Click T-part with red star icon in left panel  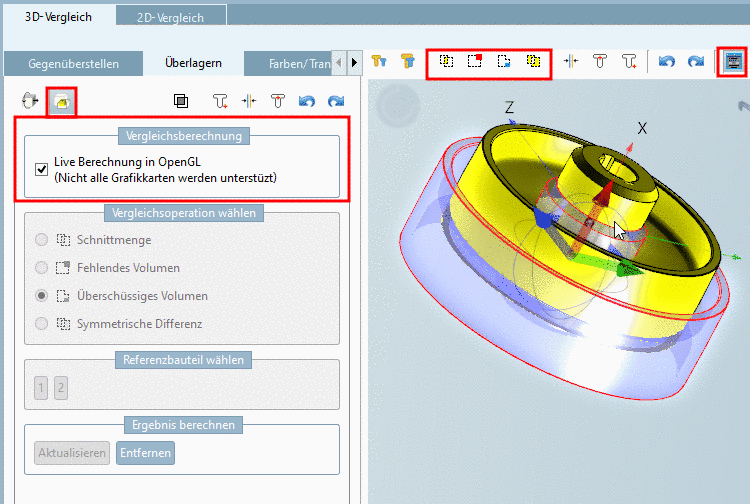pyautogui.click(x=220, y=101)
